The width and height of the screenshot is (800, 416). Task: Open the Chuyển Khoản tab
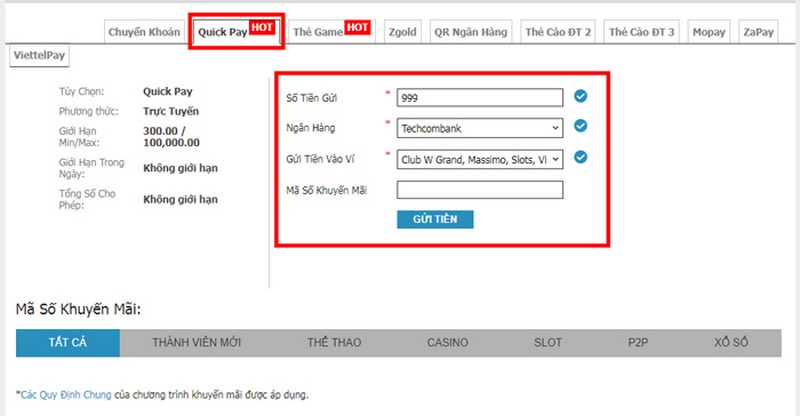point(144,32)
